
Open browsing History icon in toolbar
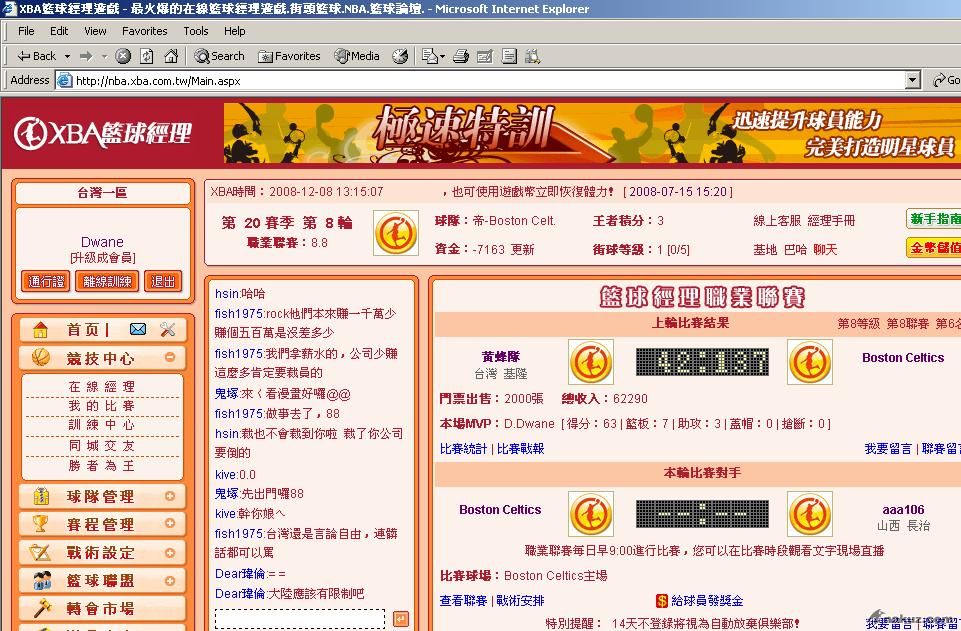tap(400, 56)
